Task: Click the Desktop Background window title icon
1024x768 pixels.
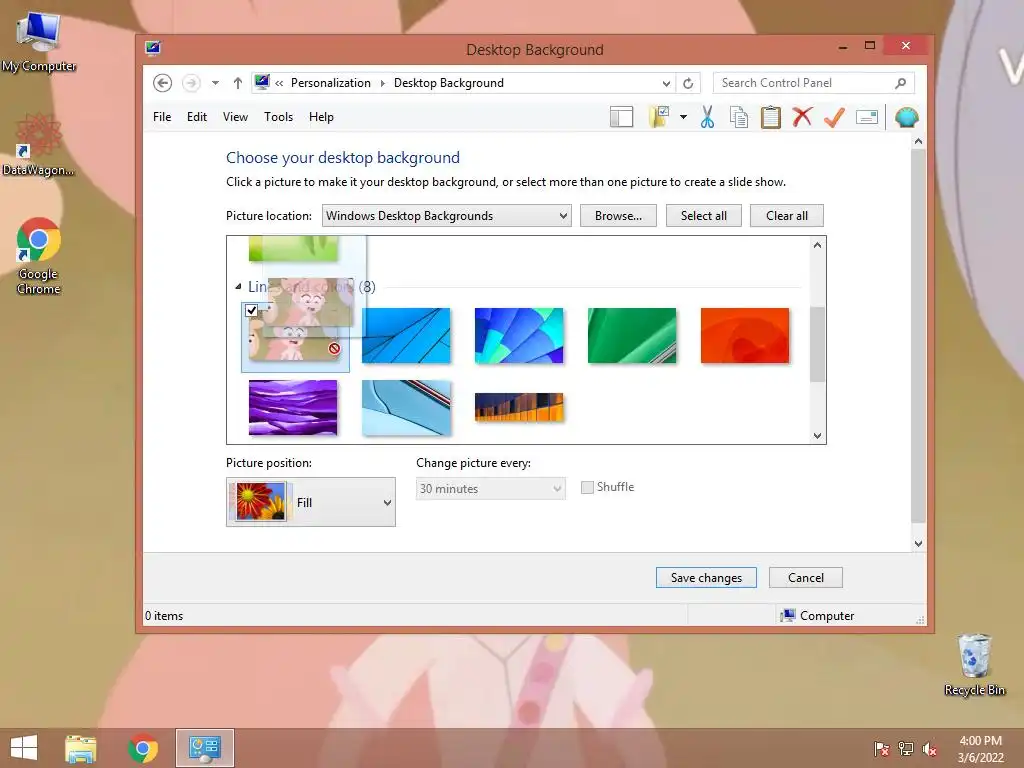Action: (x=153, y=48)
